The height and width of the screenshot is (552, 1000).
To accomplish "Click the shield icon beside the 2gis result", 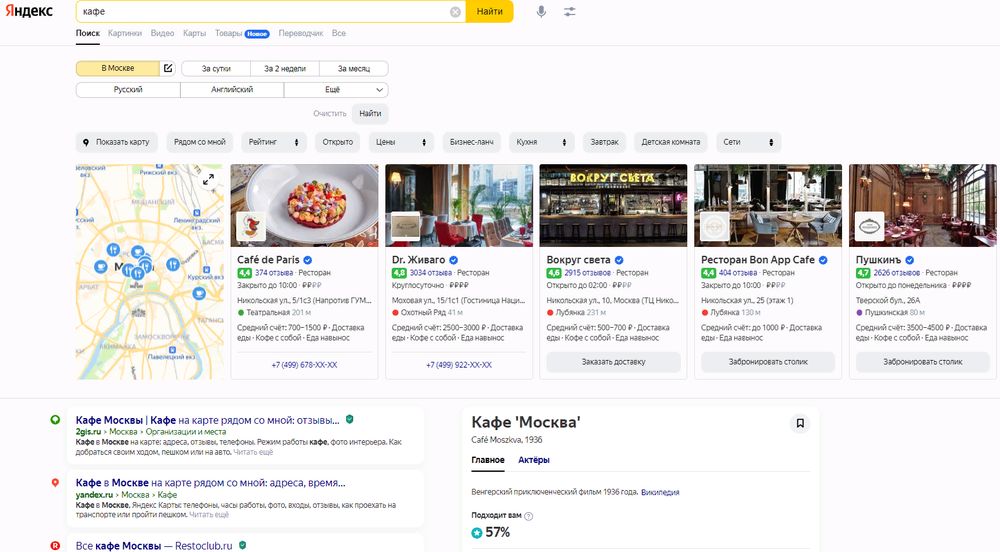I will (x=349, y=419).
